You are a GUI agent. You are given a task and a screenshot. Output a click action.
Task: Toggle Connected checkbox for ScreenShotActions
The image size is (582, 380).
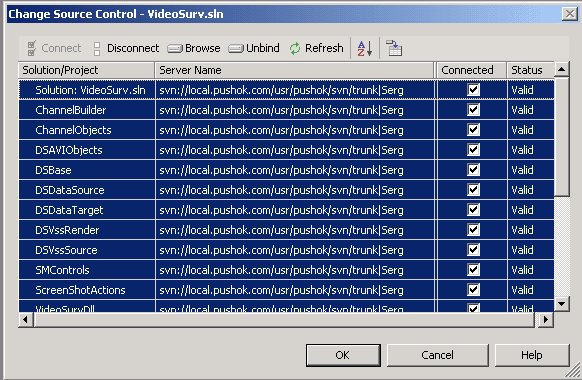click(473, 290)
